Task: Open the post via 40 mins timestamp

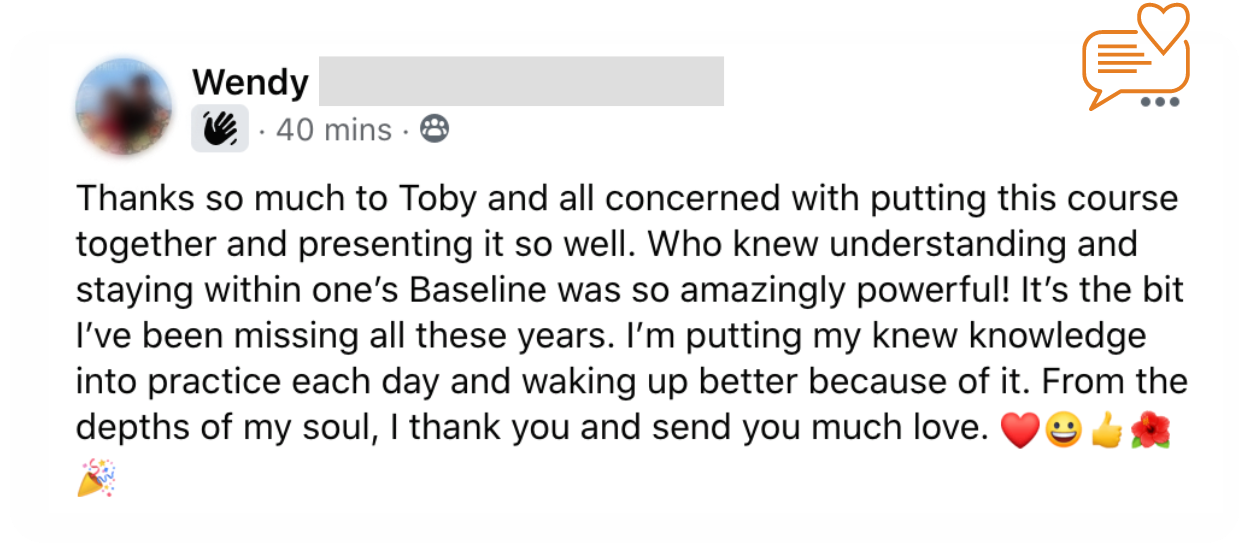Action: 334,130
